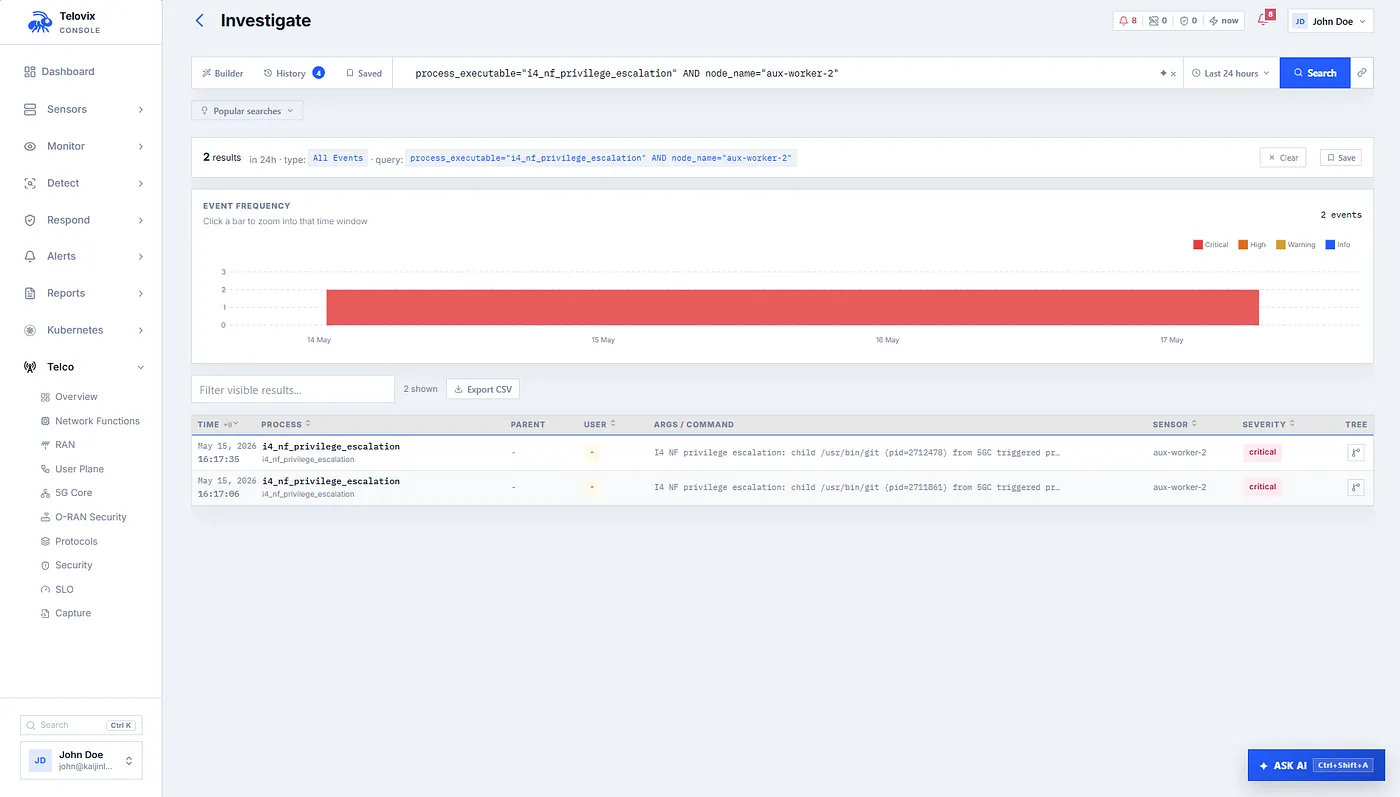Toggle Info series in chart legend
The image size is (1400, 797).
pos(1338,245)
